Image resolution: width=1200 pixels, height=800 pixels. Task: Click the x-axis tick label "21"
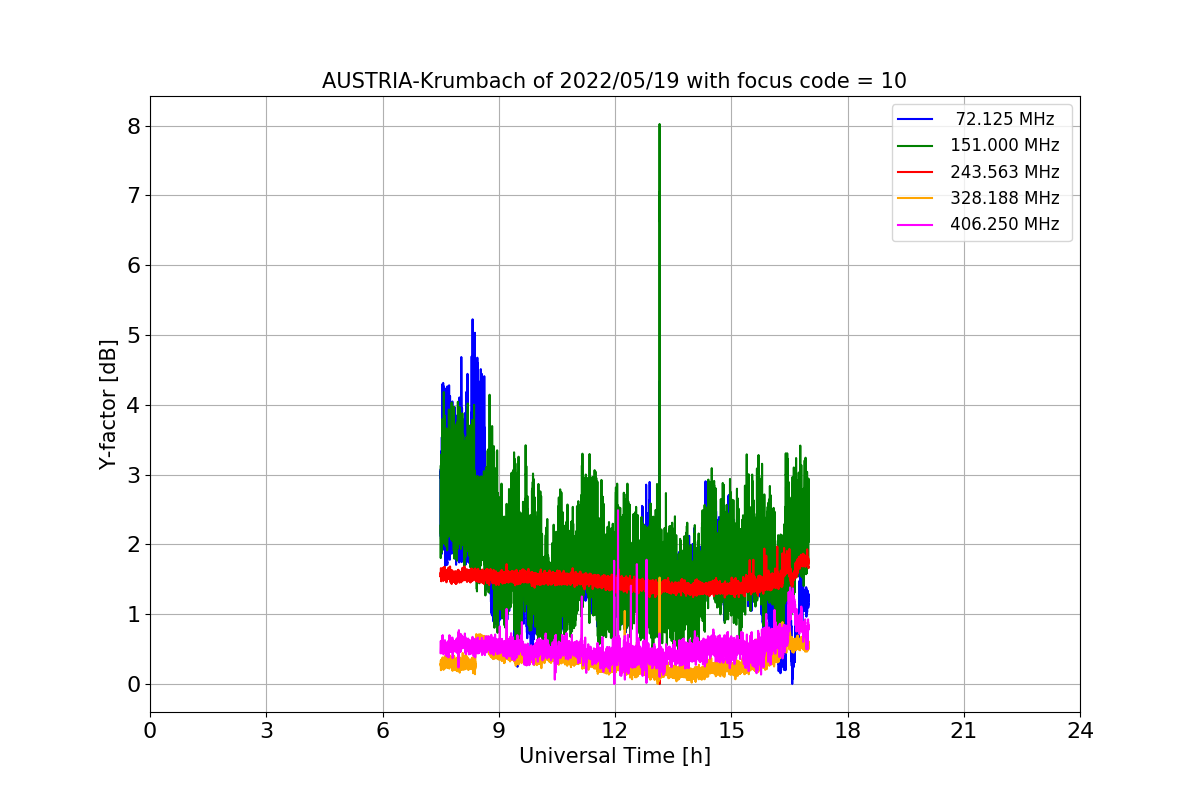tap(964, 731)
